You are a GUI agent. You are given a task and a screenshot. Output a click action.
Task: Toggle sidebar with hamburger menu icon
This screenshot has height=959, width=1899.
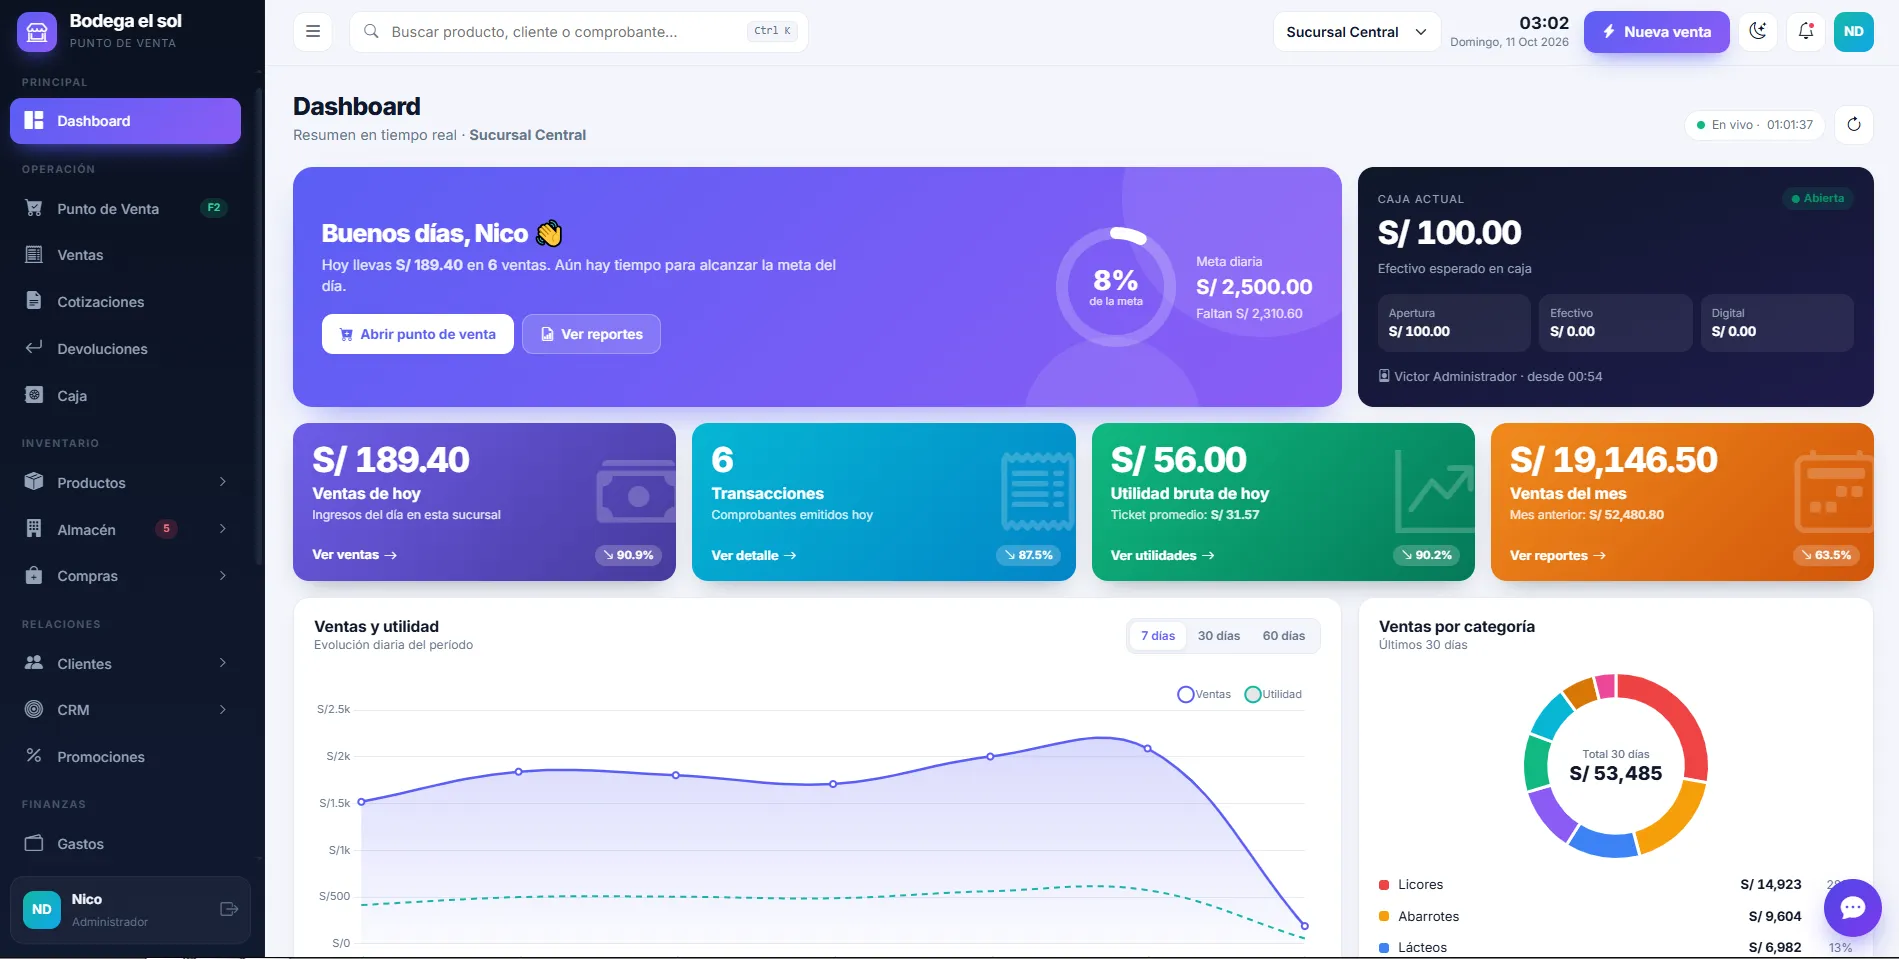click(x=313, y=31)
